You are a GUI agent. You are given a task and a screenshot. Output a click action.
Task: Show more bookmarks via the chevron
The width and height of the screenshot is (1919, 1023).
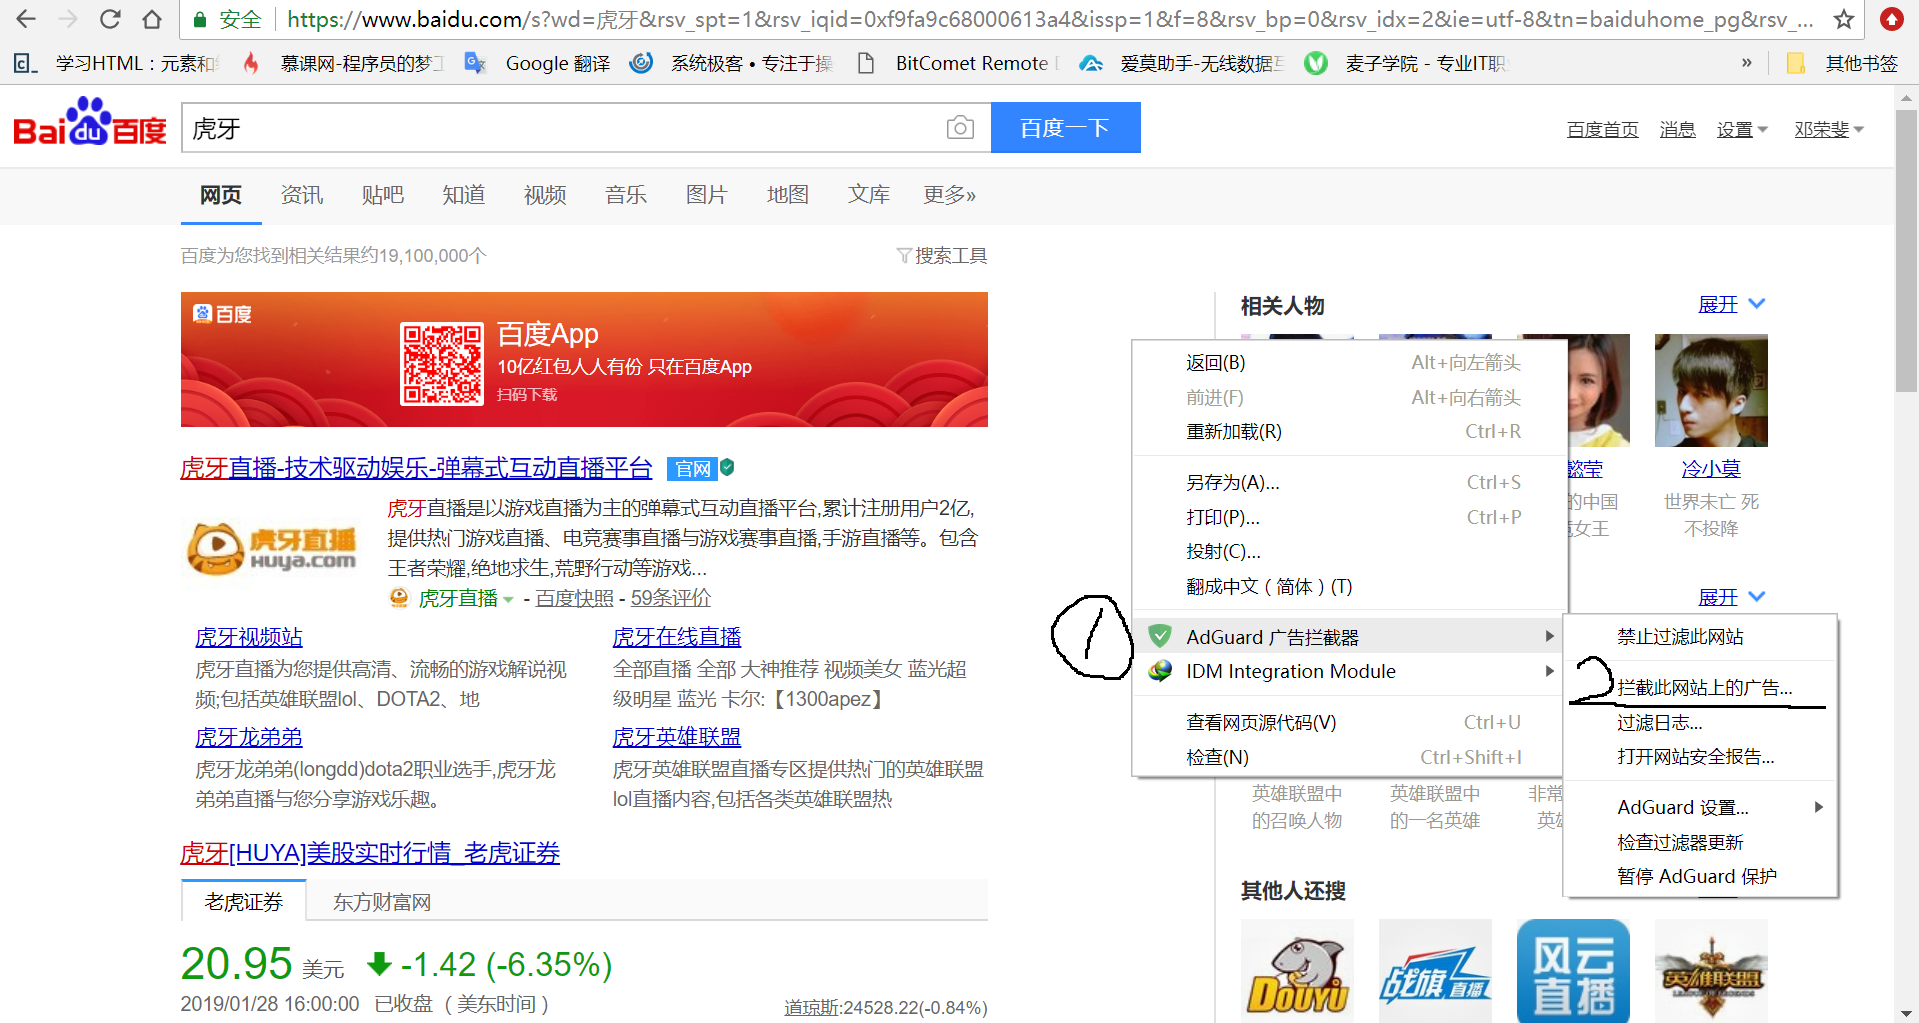[1746, 63]
